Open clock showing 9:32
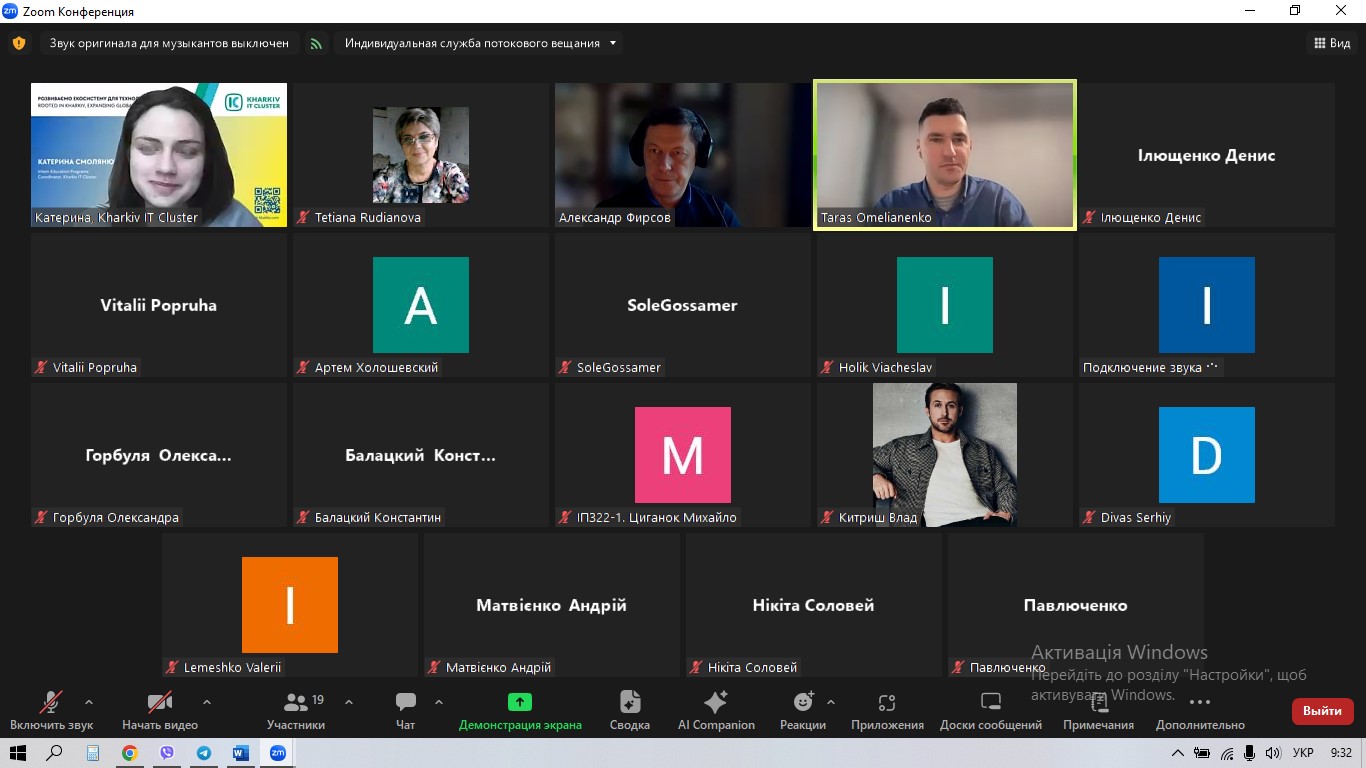Screen dimensions: 1366x768 point(1341,753)
